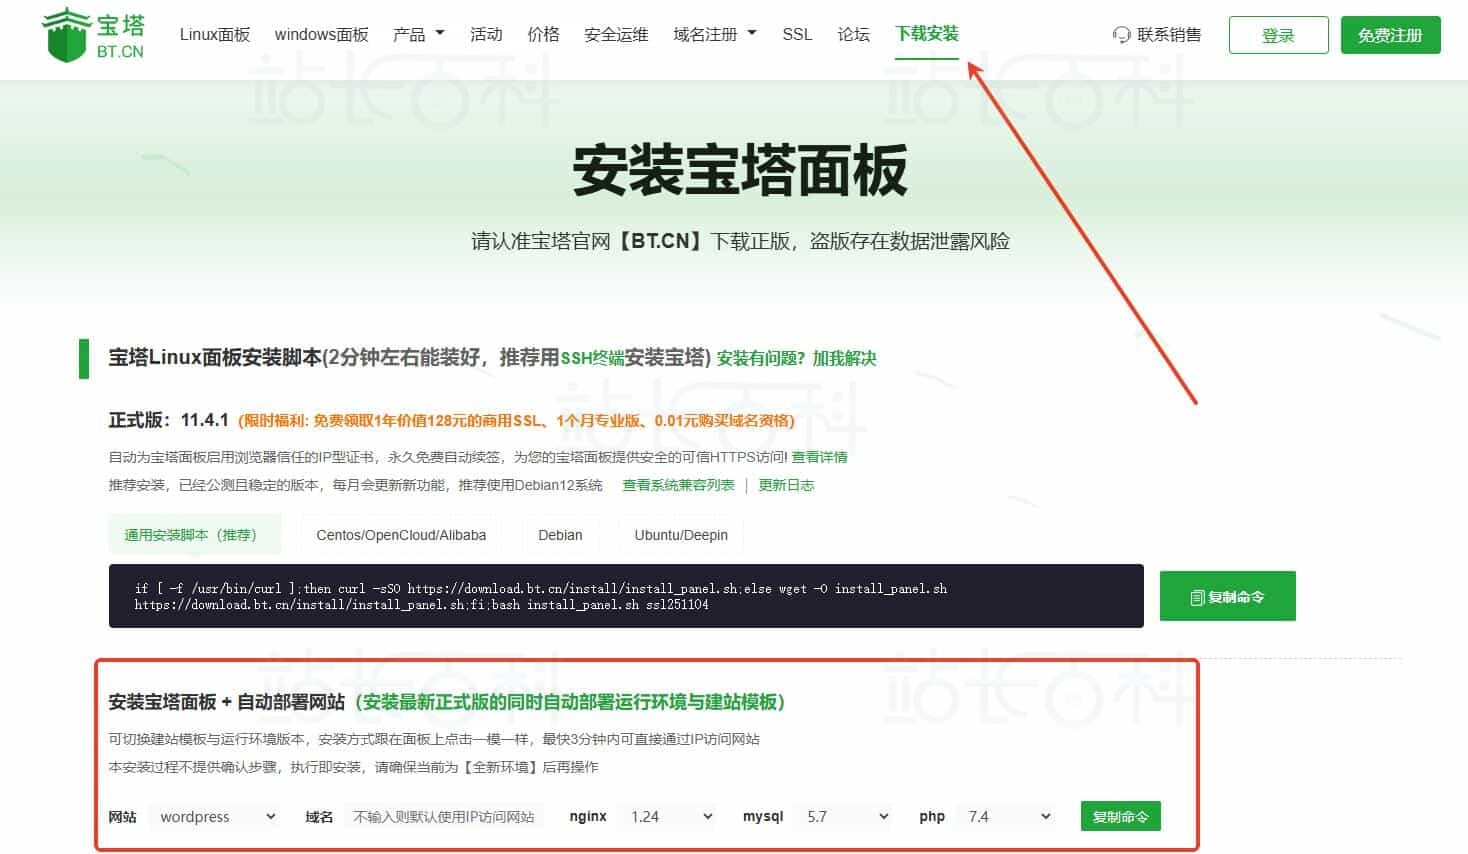This screenshot has height=854, width=1468.
Task: Click the large green 复制命令 button
Action: pos(1228,596)
